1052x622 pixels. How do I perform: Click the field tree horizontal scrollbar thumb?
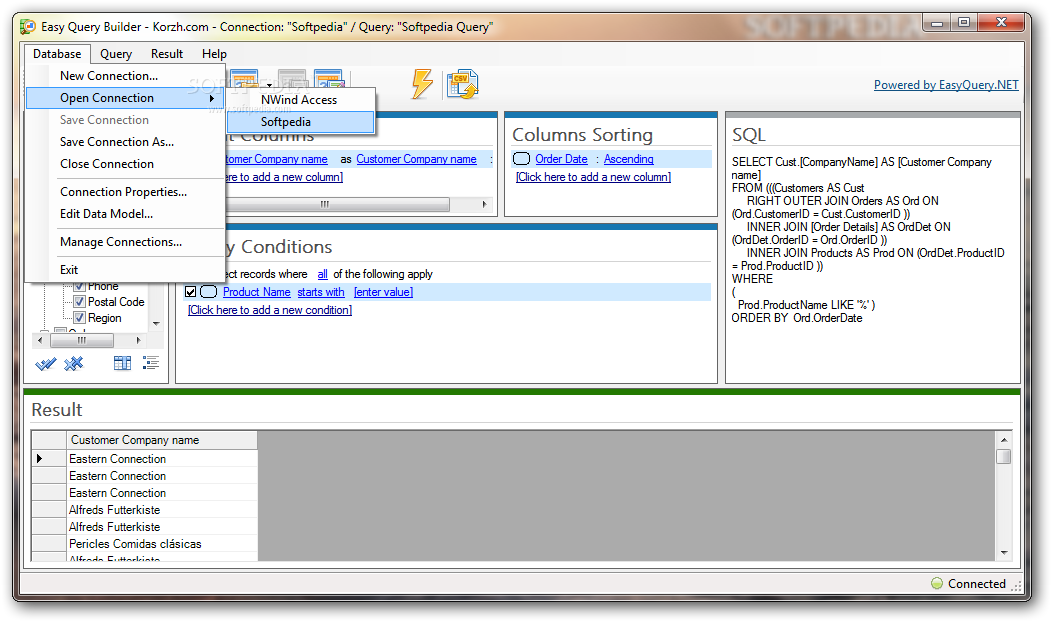pos(81,340)
